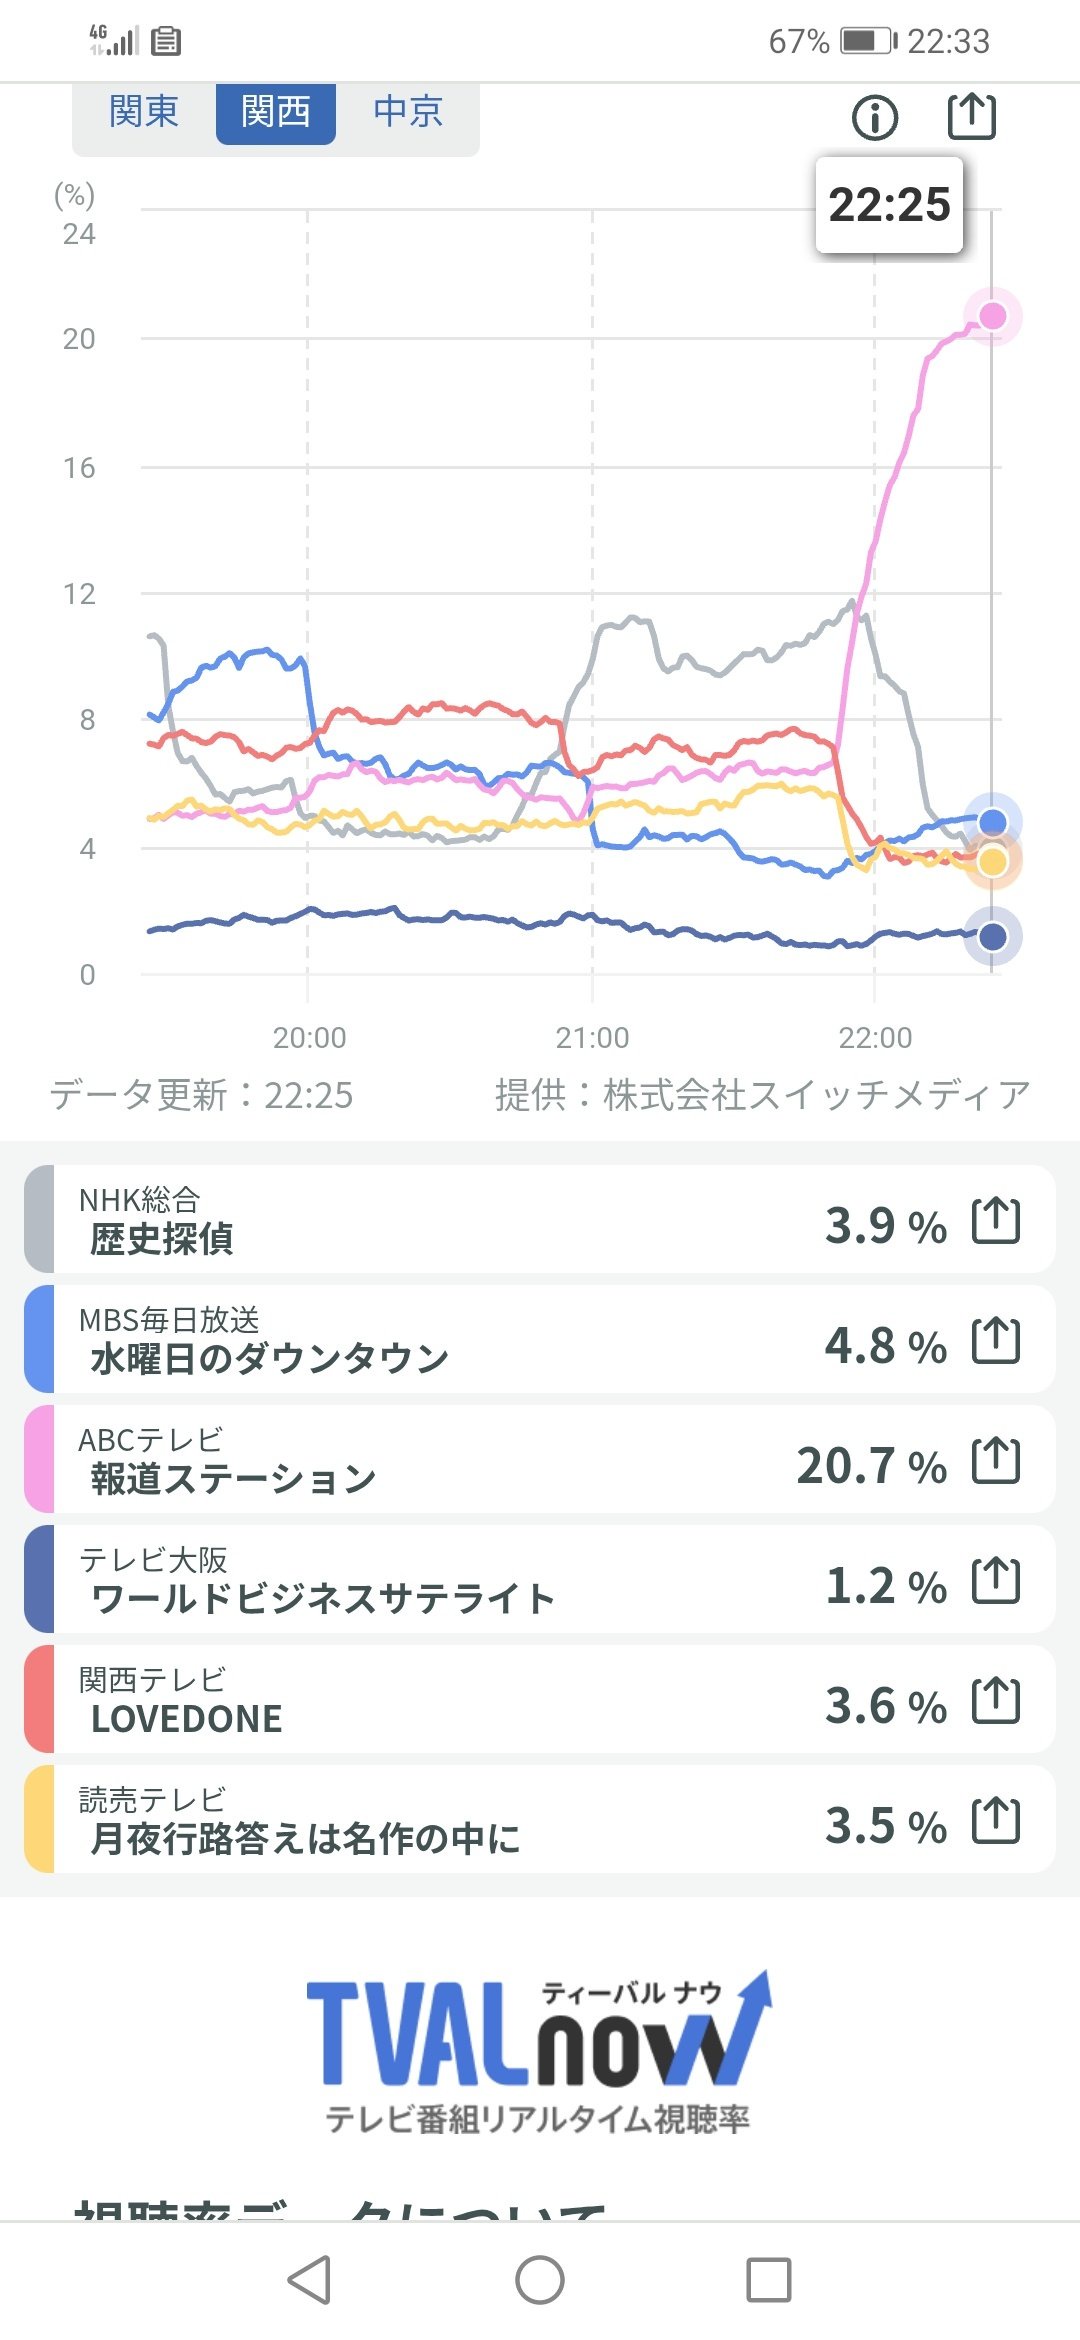The image size is (1080, 2340).
Task: Tap the TVALnow logo banner
Action: tap(539, 2050)
